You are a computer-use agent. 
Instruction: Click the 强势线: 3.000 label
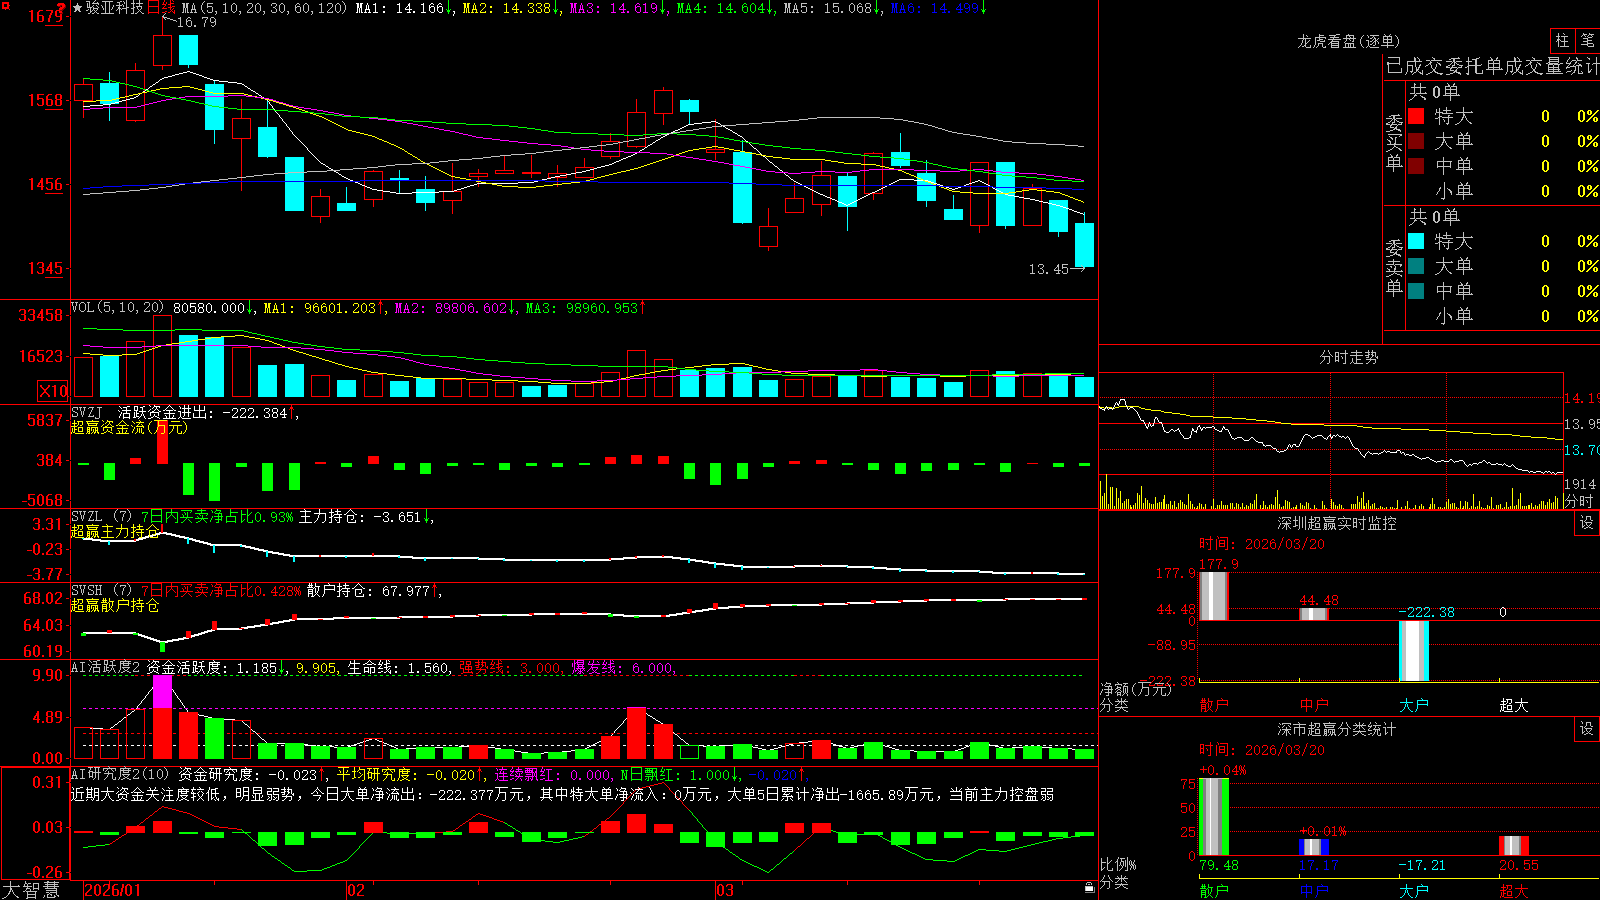(511, 668)
